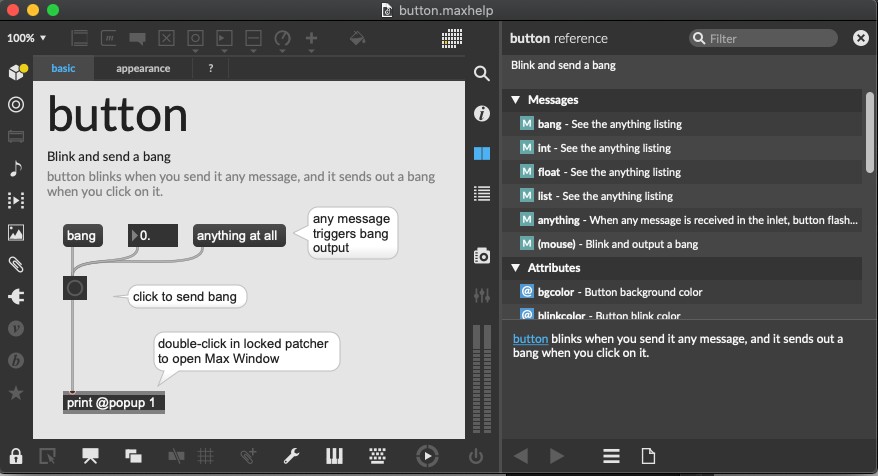Viewport: 878px width, 476px height.
Task: Open the objects cube browser in sidebar
Action: tap(17, 72)
